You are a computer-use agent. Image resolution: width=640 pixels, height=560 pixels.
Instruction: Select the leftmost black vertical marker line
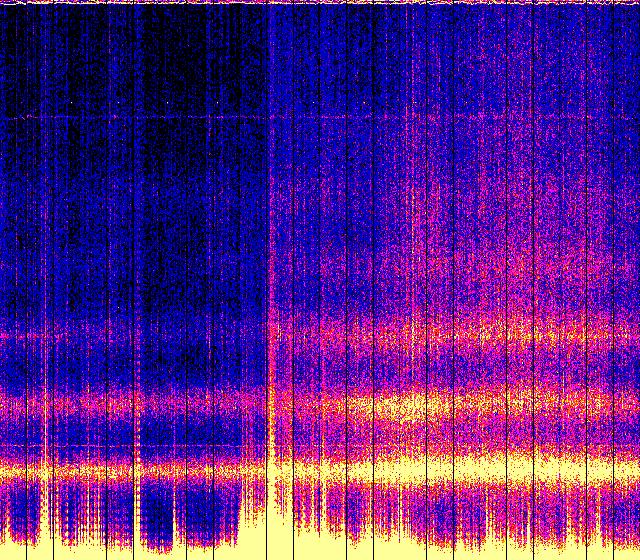click(x=39, y=280)
